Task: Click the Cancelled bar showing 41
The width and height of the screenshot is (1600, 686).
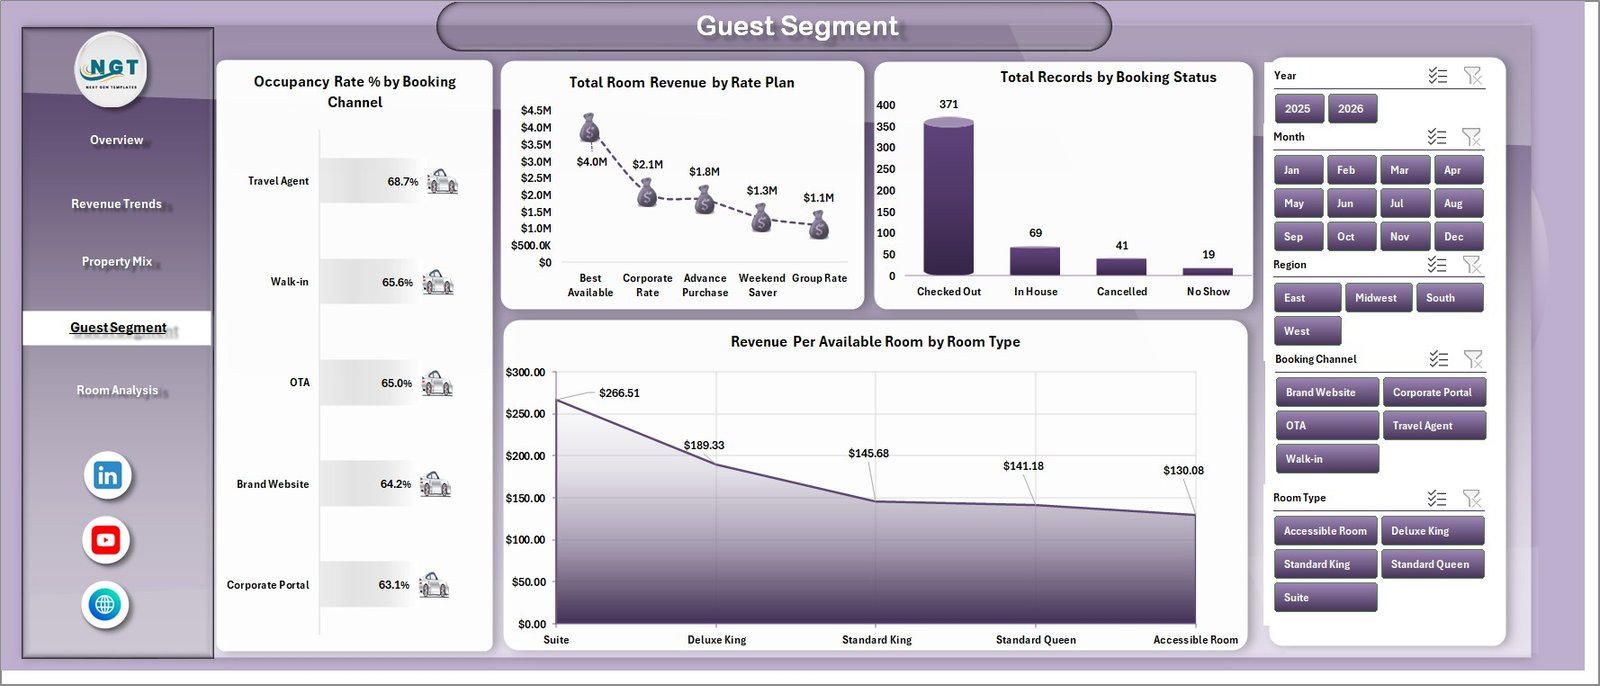Action: 1122,267
